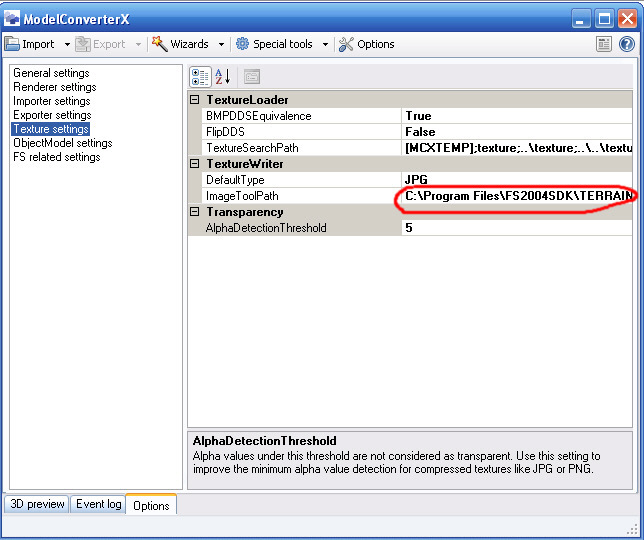Select Texture settings in the list
Image resolution: width=644 pixels, height=540 pixels.
(x=51, y=129)
